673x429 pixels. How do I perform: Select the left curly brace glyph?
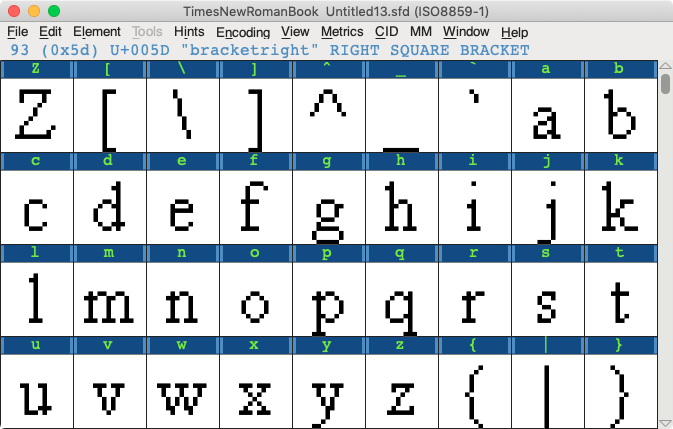coord(475,391)
